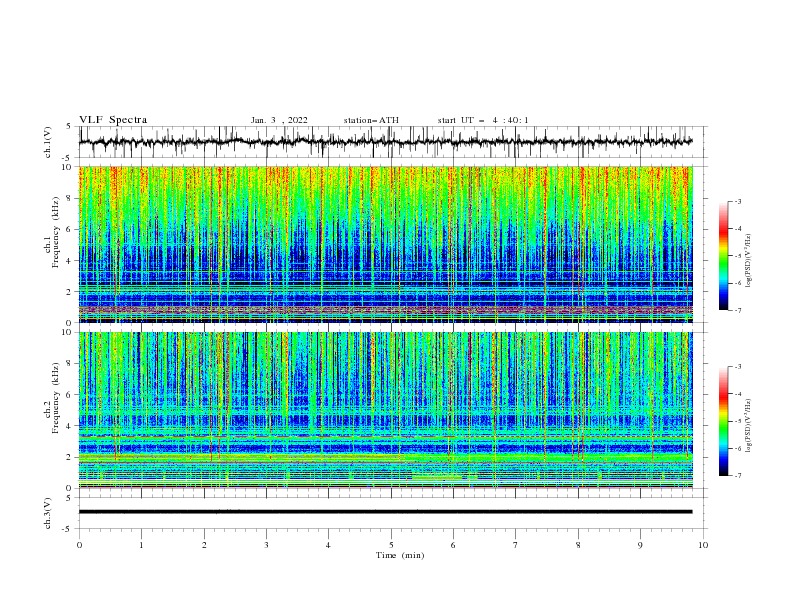Click inside the ch.2 spectrogram panel
The width and height of the screenshot is (792, 612).
(386, 410)
